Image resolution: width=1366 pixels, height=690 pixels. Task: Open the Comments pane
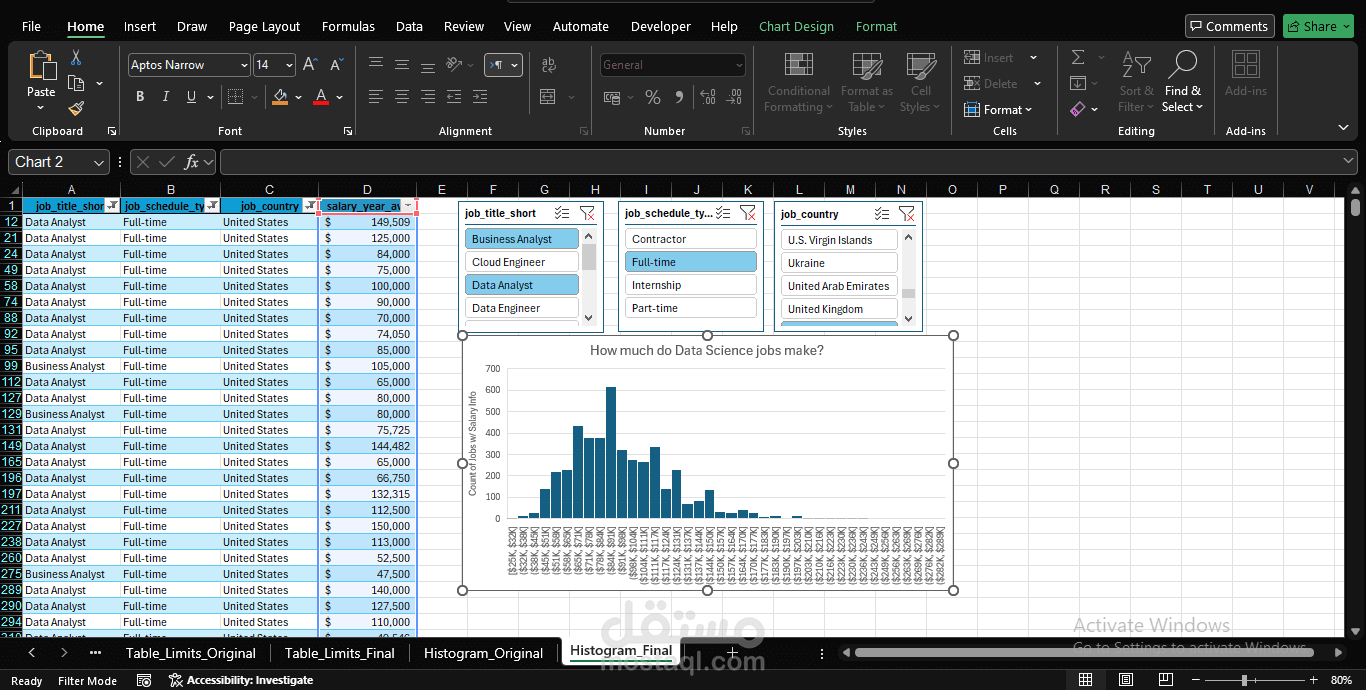tap(1229, 25)
